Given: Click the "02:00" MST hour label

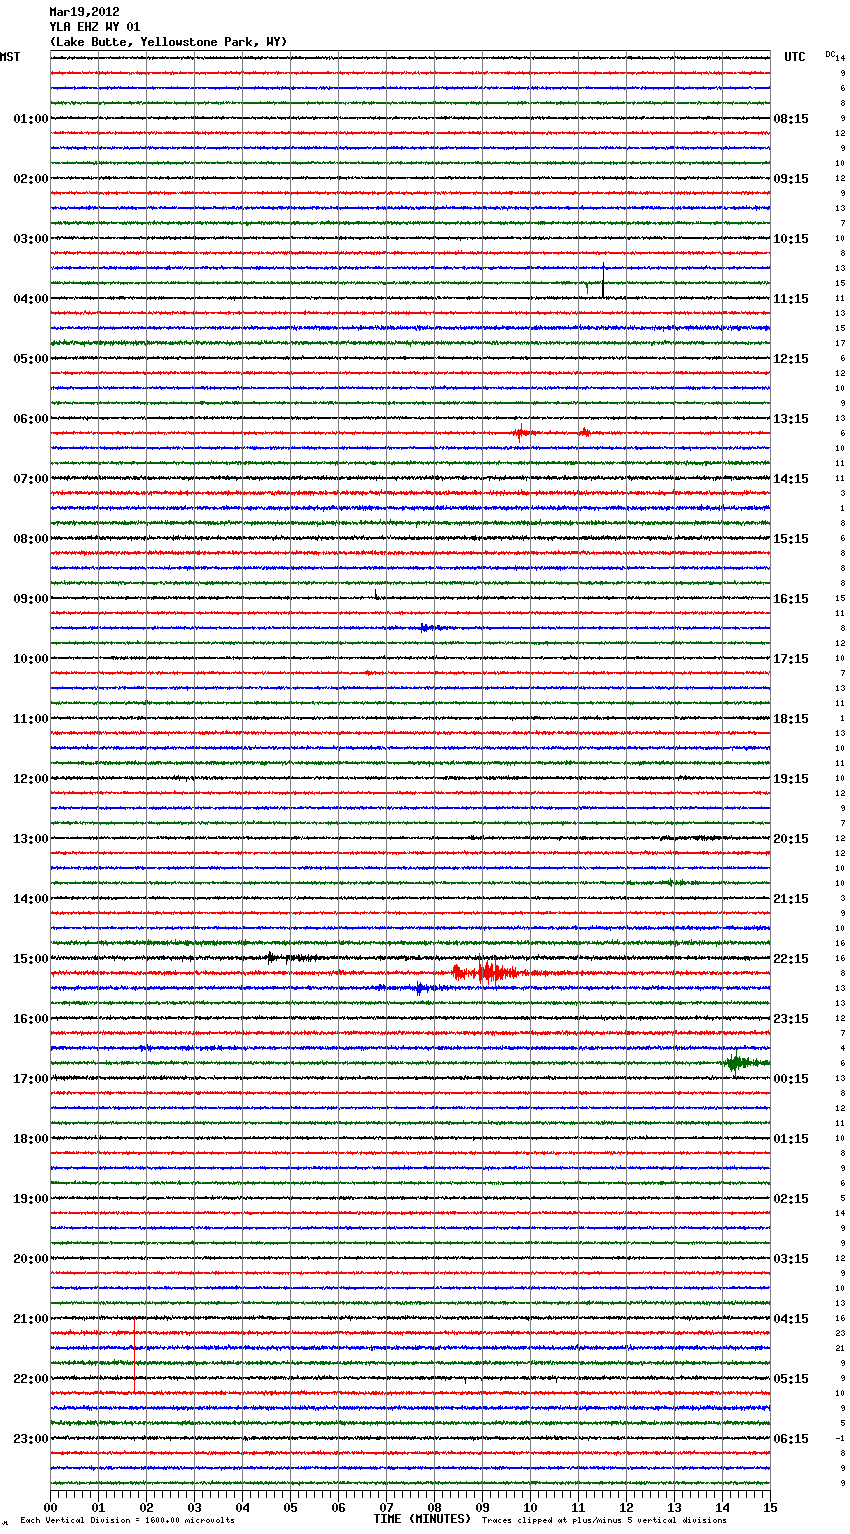Looking at the screenshot, I should [x=31, y=179].
